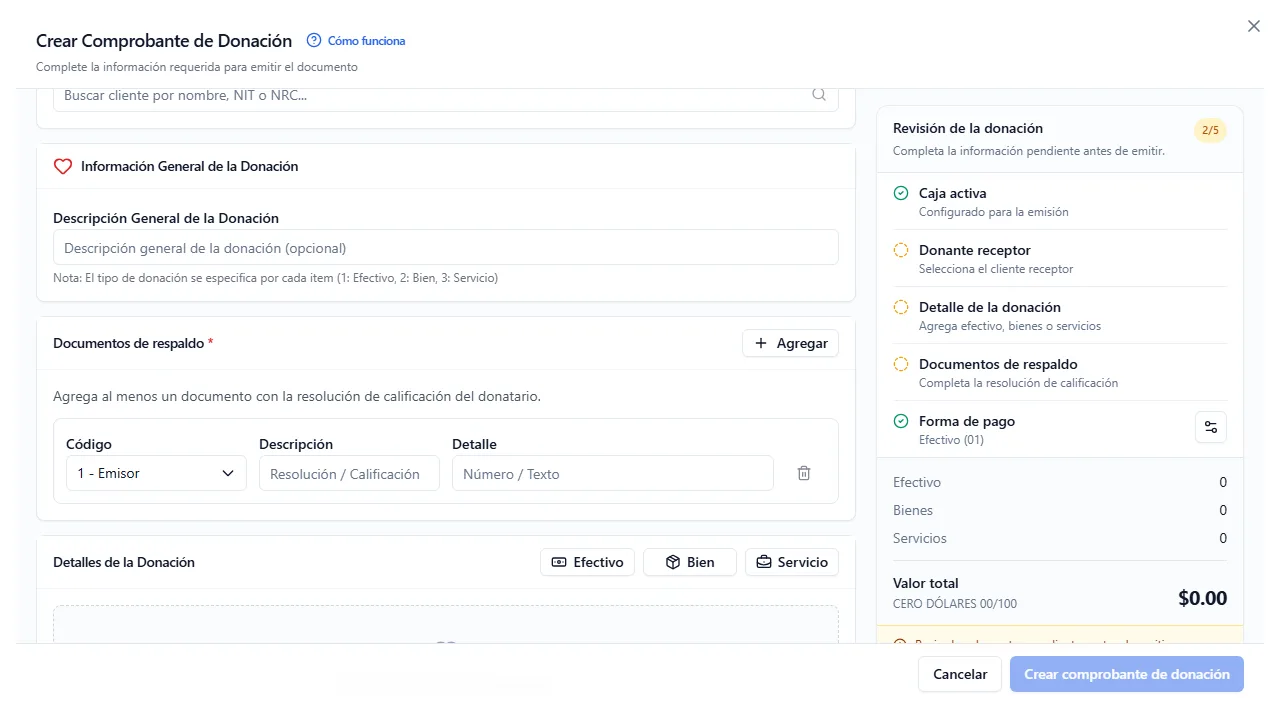Image resolution: width=1280 pixels, height=720 pixels.
Task: Click the Detalle de la donación pending icon
Action: click(x=901, y=307)
